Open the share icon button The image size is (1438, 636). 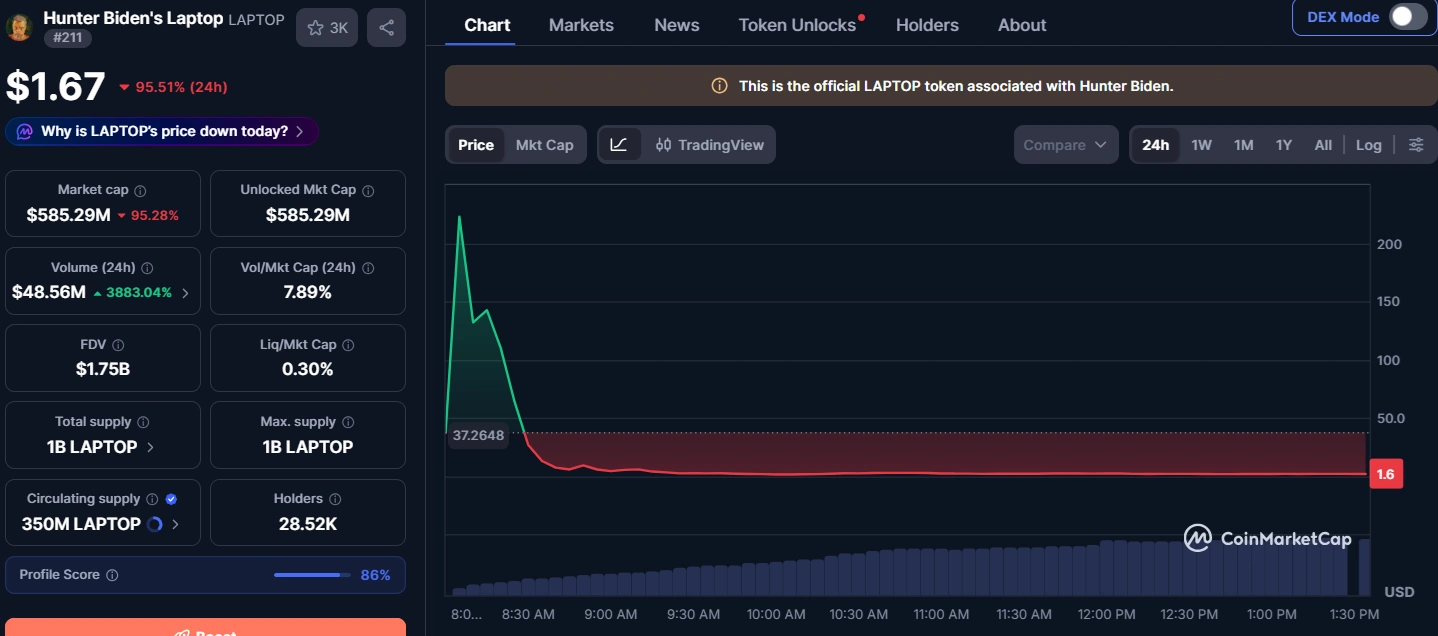[386, 28]
